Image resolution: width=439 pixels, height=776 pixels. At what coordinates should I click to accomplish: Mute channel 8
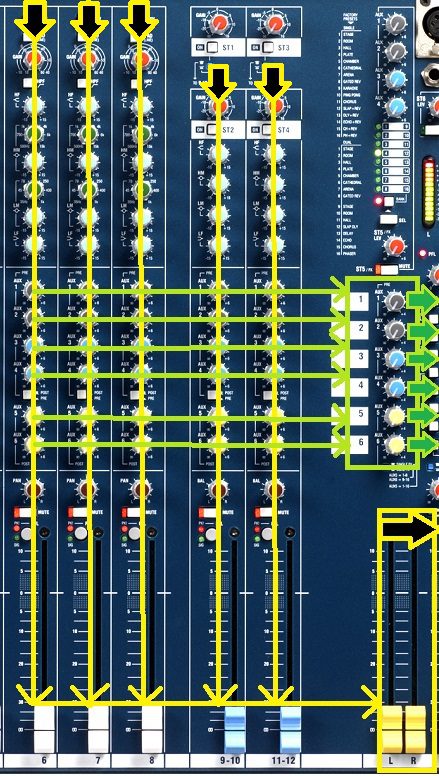131,512
